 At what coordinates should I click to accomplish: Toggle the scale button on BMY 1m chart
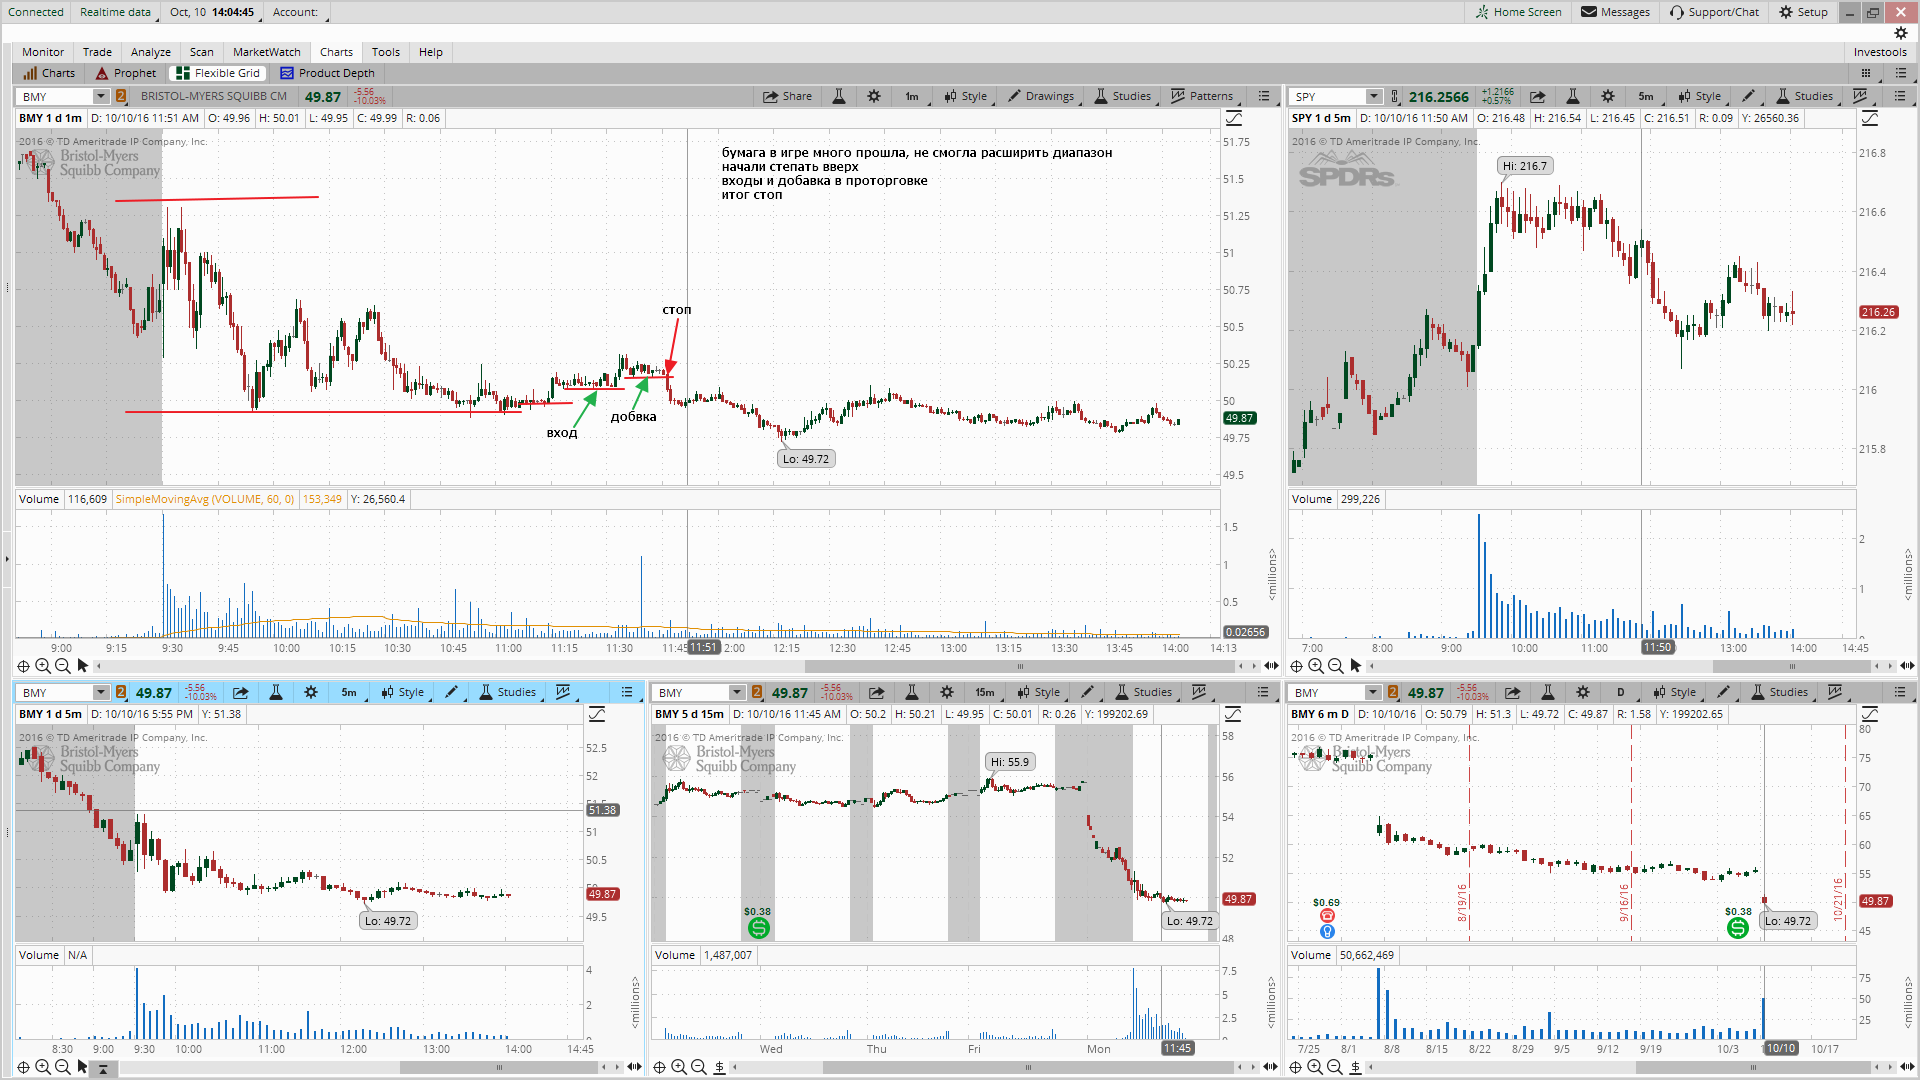(1234, 118)
